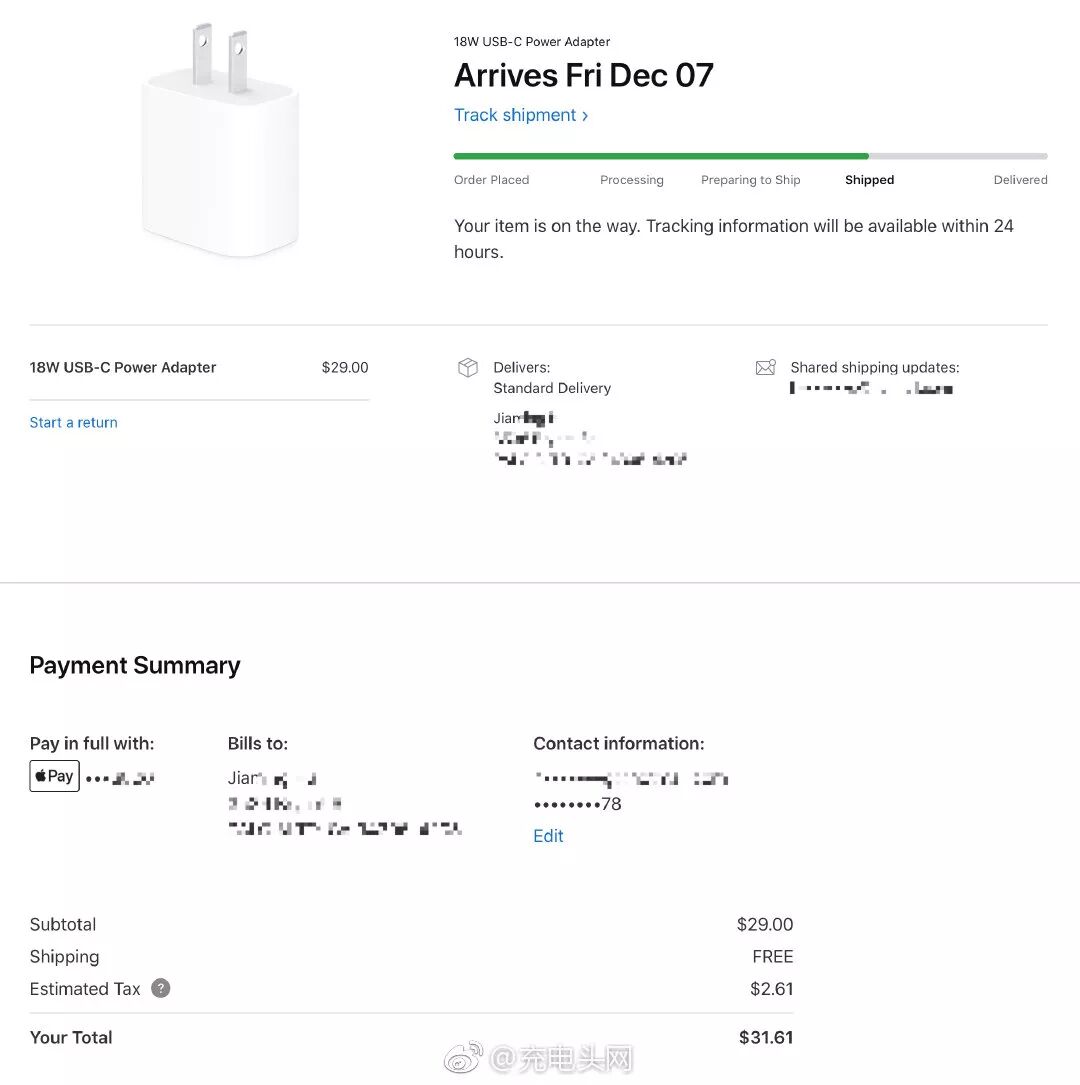The width and height of the screenshot is (1080, 1085).
Task: Click the Payment Summary heading
Action: [135, 665]
